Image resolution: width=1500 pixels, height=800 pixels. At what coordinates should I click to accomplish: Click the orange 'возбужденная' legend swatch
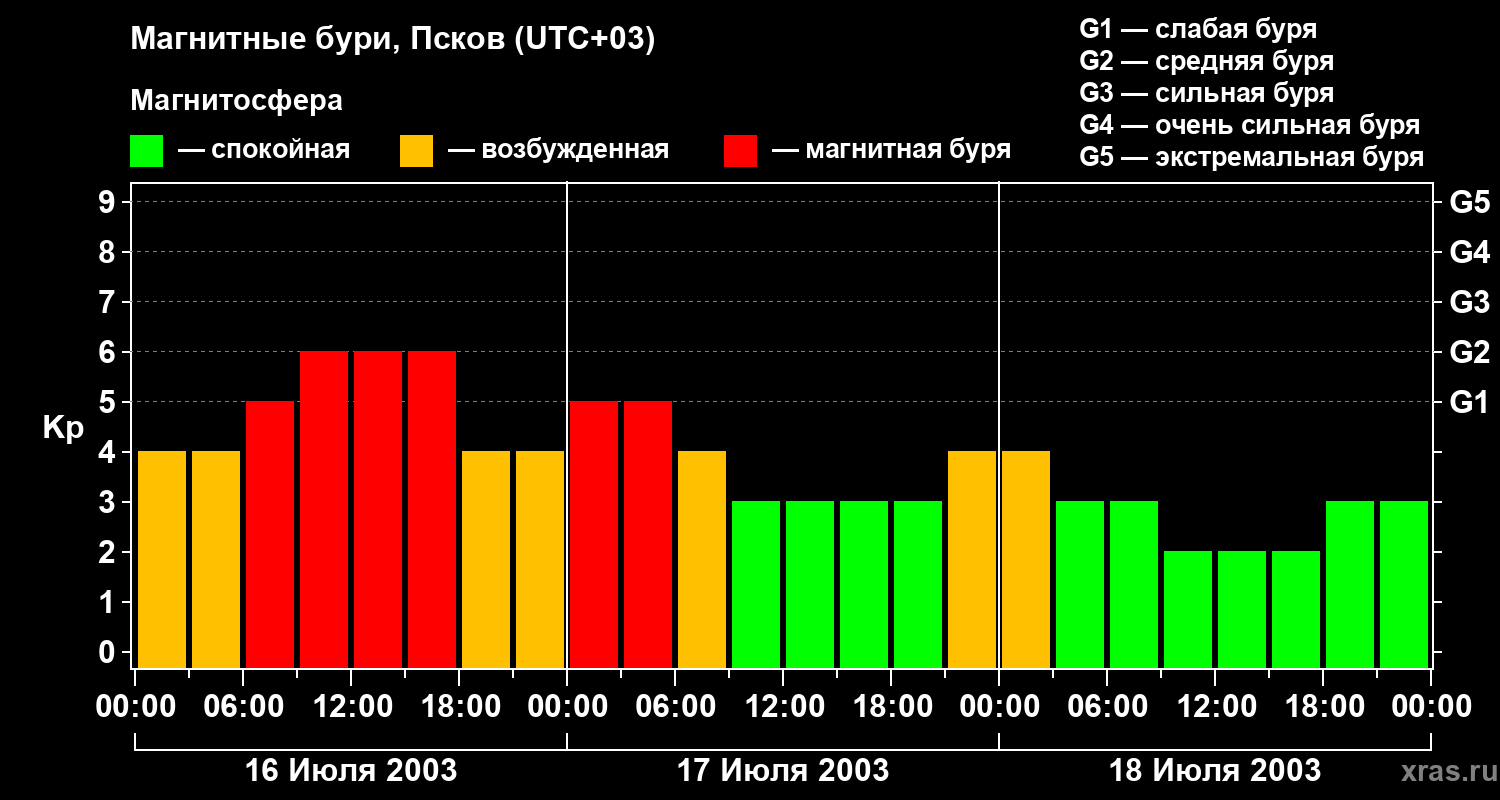point(416,151)
